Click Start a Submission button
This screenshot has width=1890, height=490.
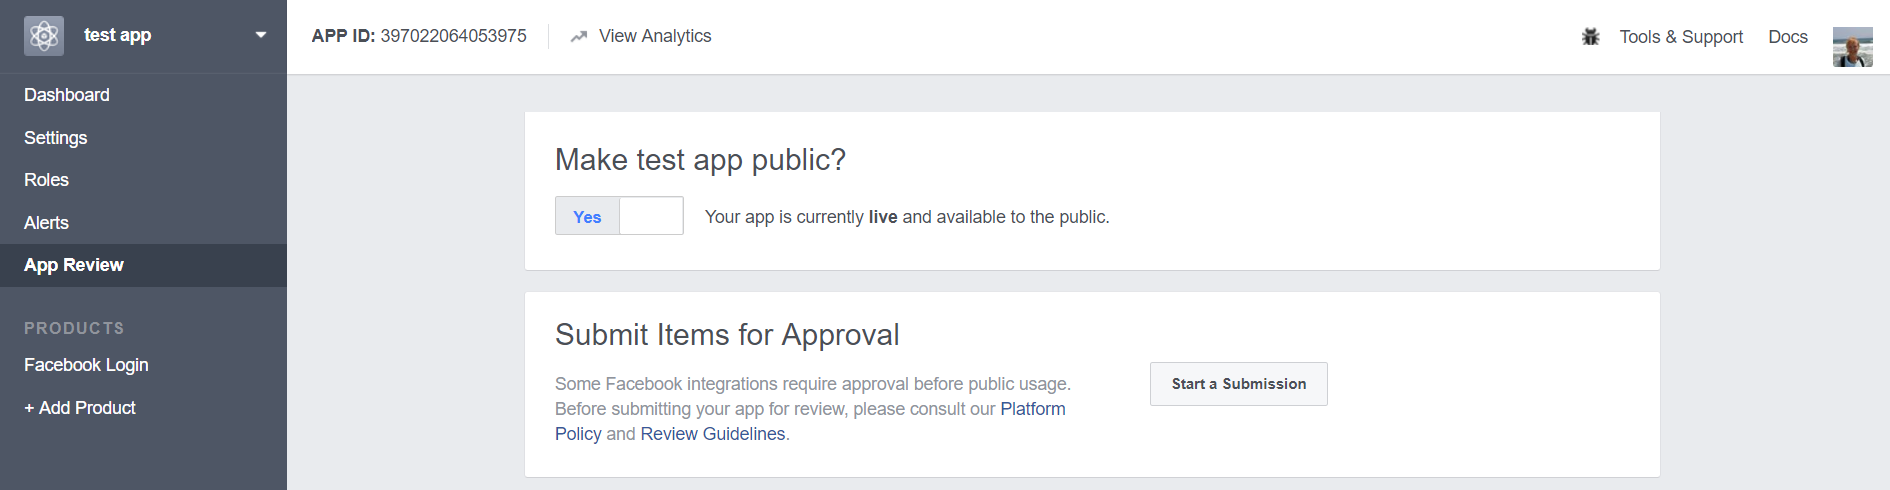coord(1238,384)
